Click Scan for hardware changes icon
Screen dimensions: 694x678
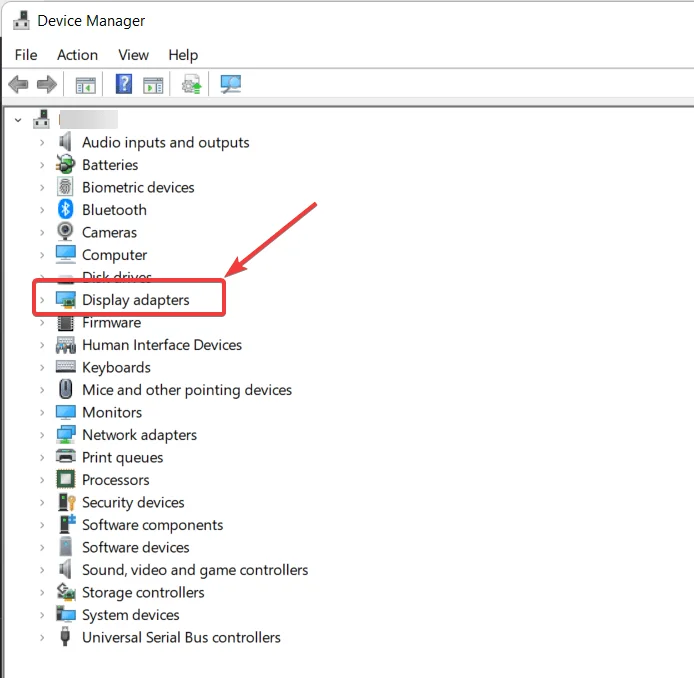pos(231,84)
